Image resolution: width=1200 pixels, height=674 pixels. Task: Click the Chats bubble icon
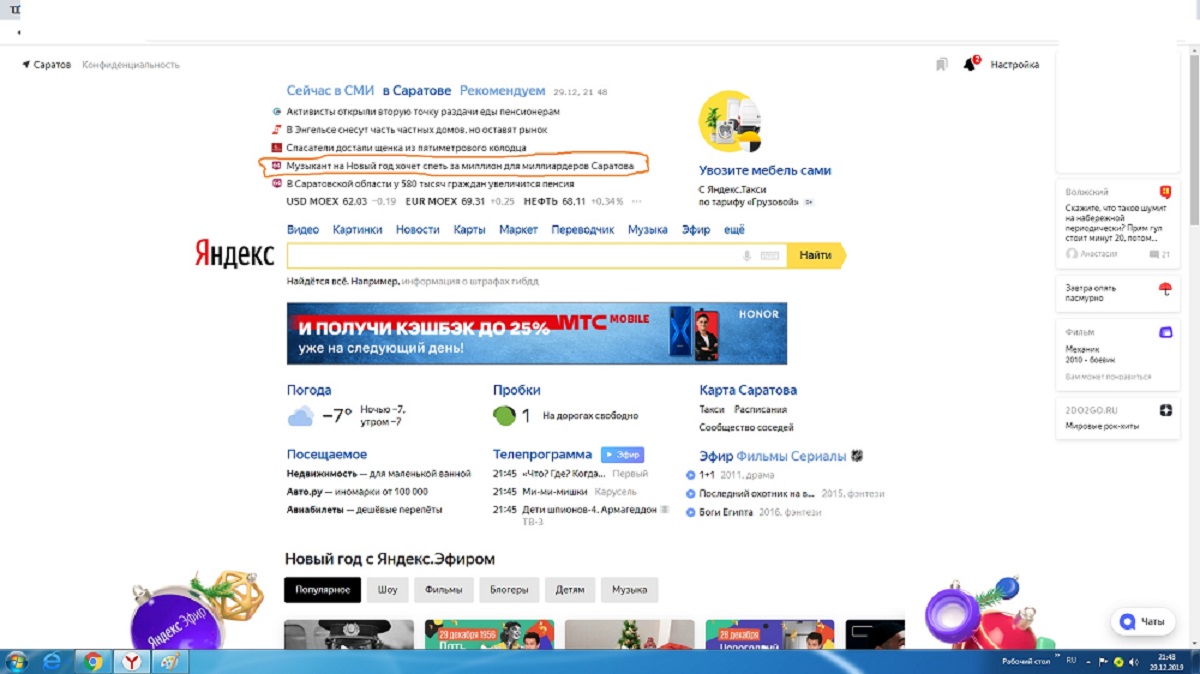tap(1128, 621)
